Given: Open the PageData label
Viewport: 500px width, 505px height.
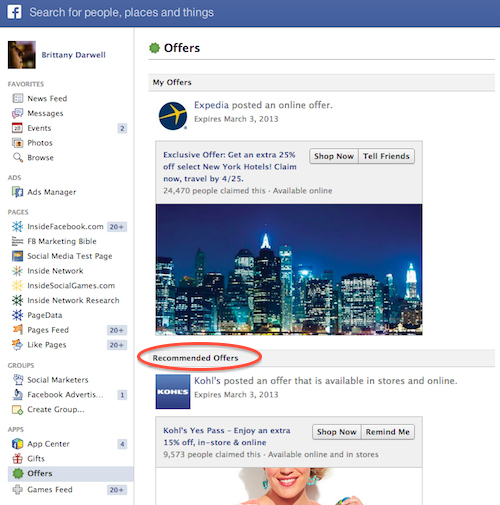Looking at the screenshot, I should point(45,315).
